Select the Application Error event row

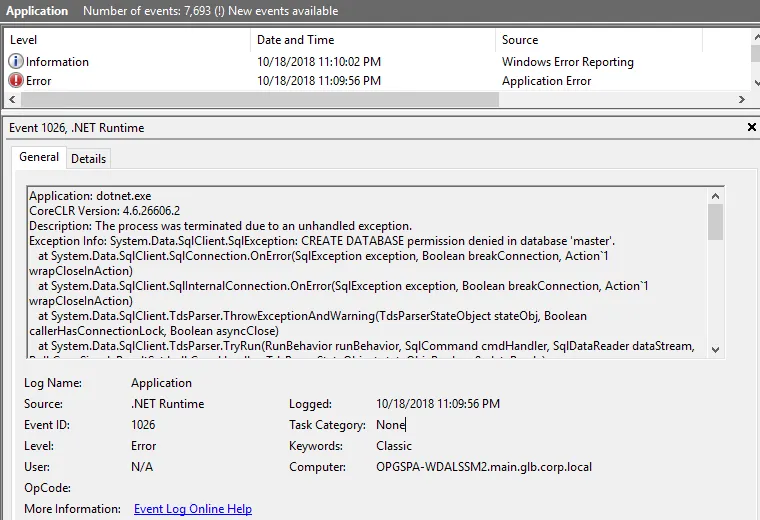pyautogui.click(x=378, y=80)
